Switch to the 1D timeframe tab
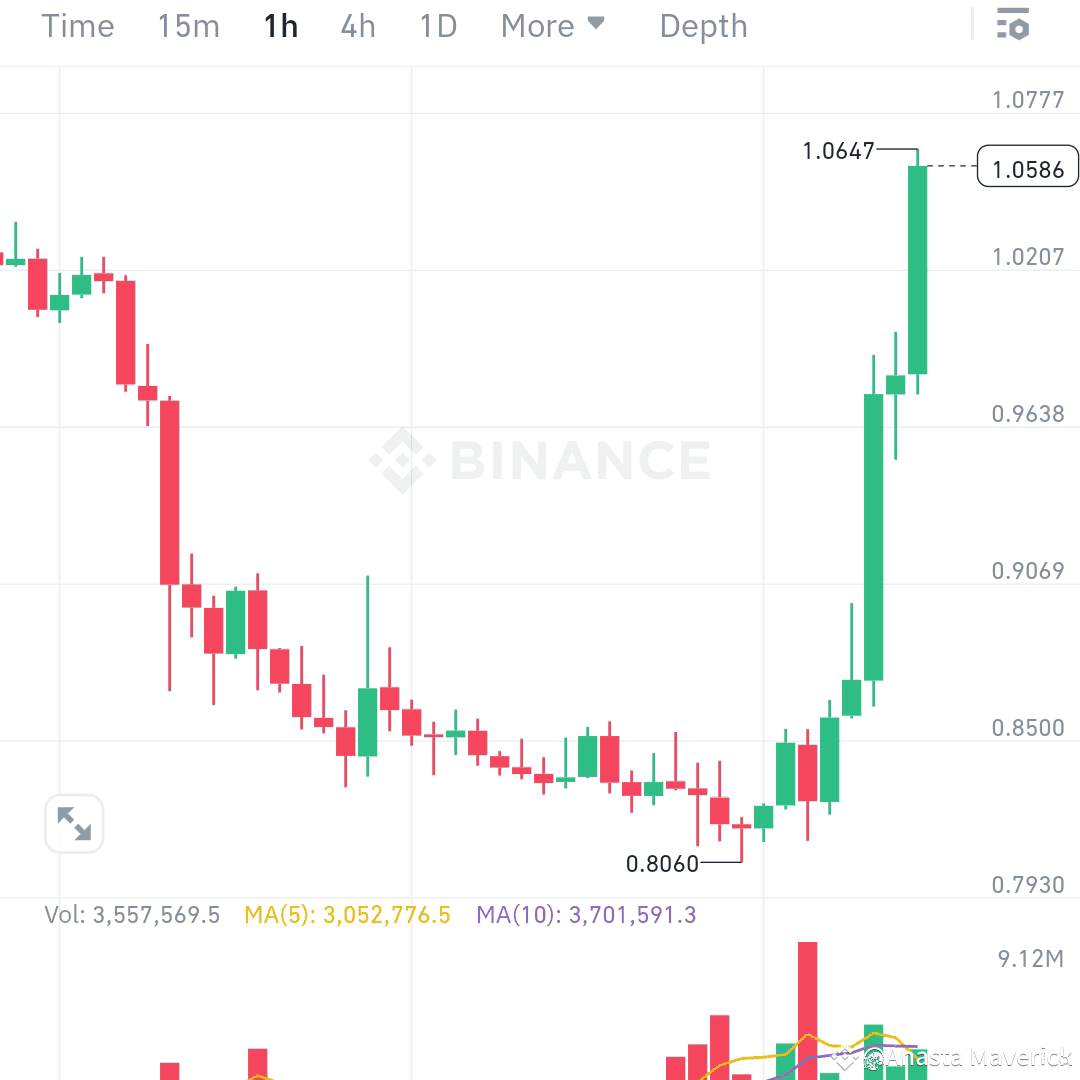The height and width of the screenshot is (1080, 1080). (437, 27)
